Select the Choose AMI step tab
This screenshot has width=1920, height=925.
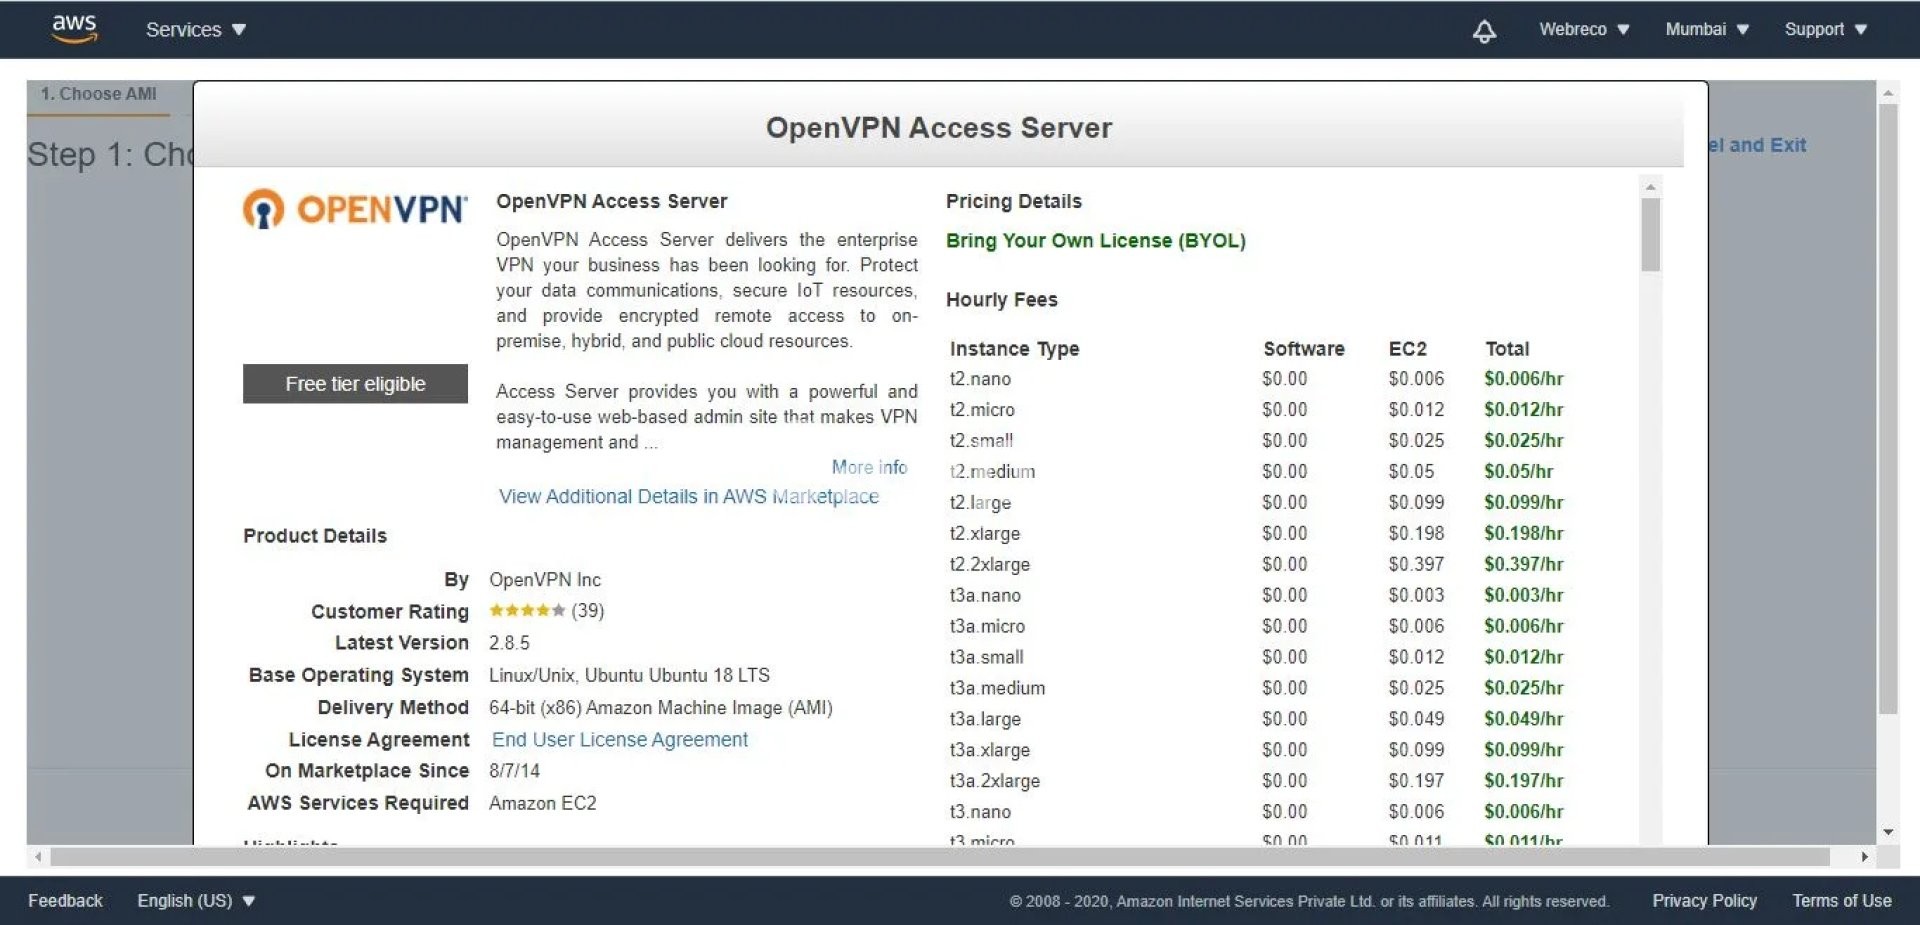[x=98, y=94]
